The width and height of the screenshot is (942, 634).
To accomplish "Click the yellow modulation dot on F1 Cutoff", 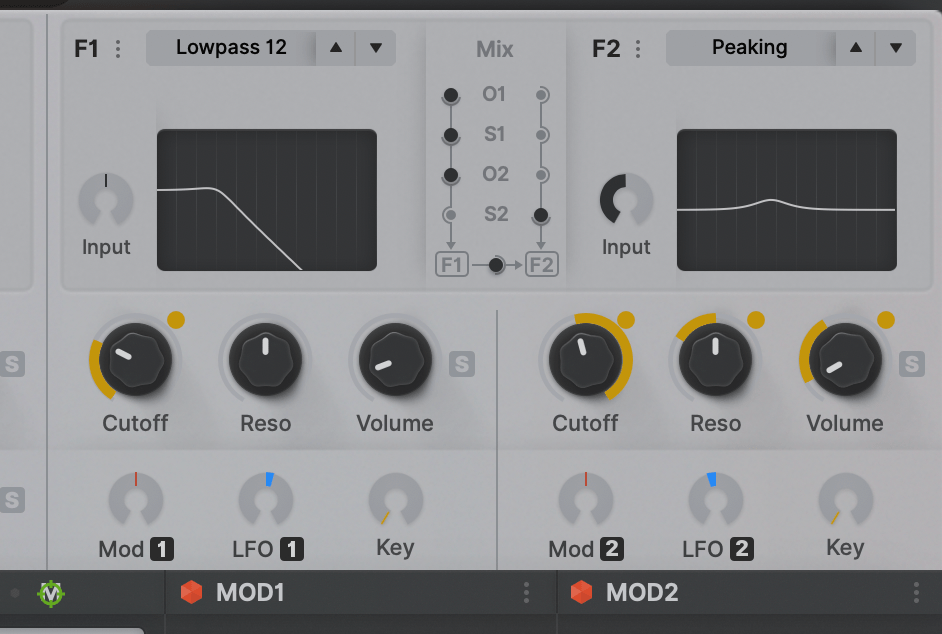I will pos(176,320).
